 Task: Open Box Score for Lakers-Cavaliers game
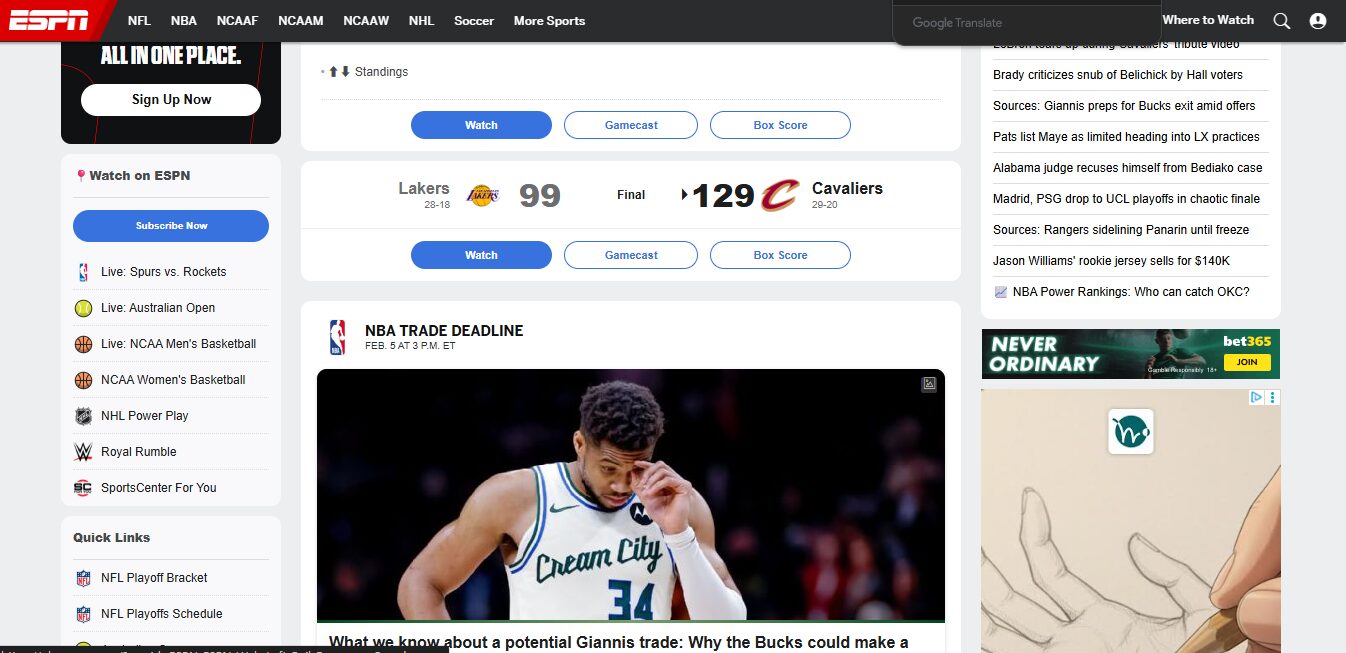pos(780,255)
